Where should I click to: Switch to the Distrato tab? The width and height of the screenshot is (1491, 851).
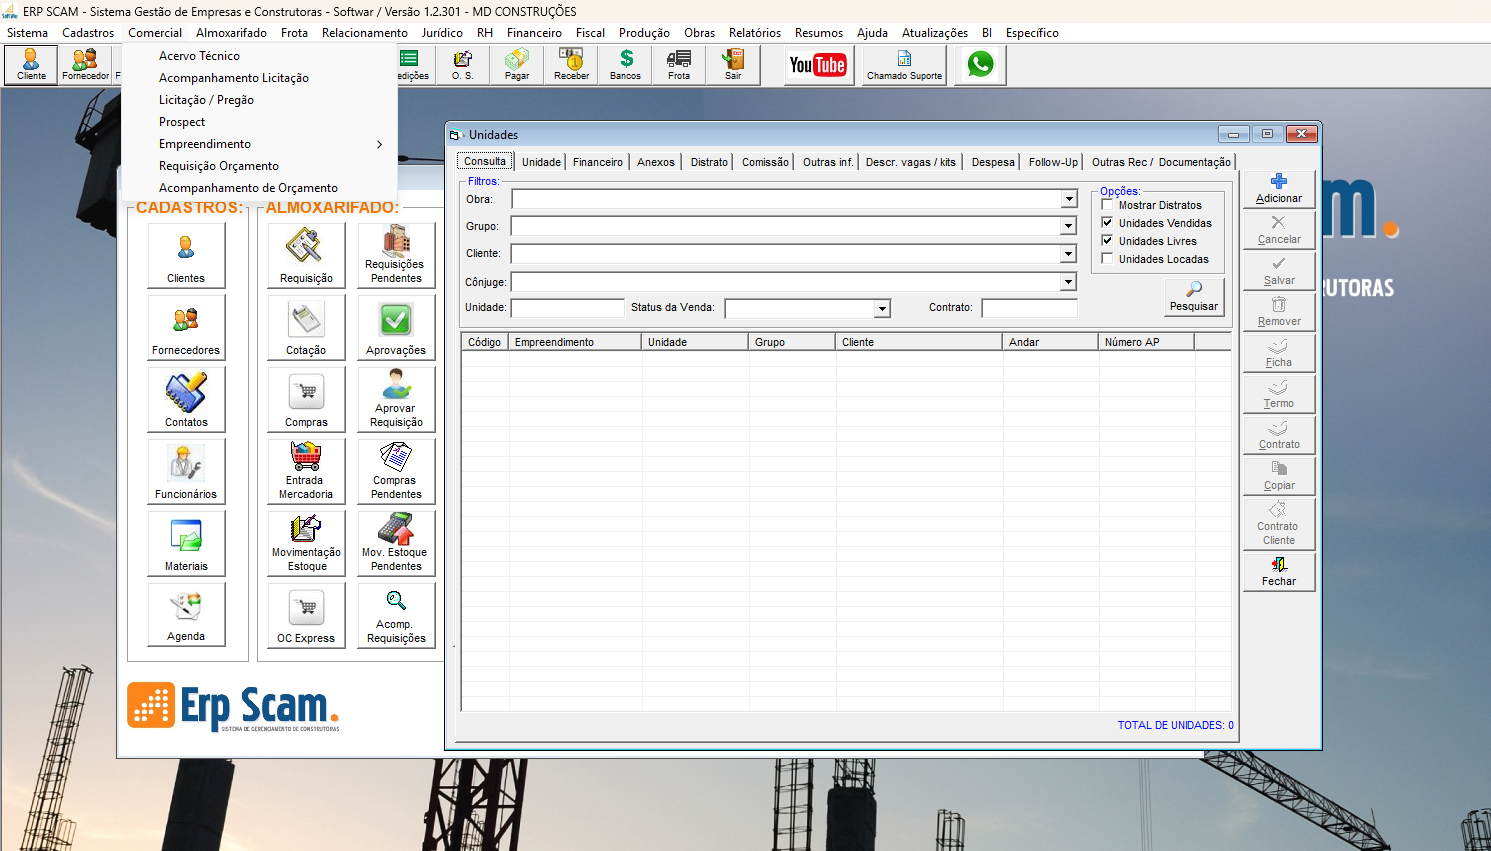[709, 162]
